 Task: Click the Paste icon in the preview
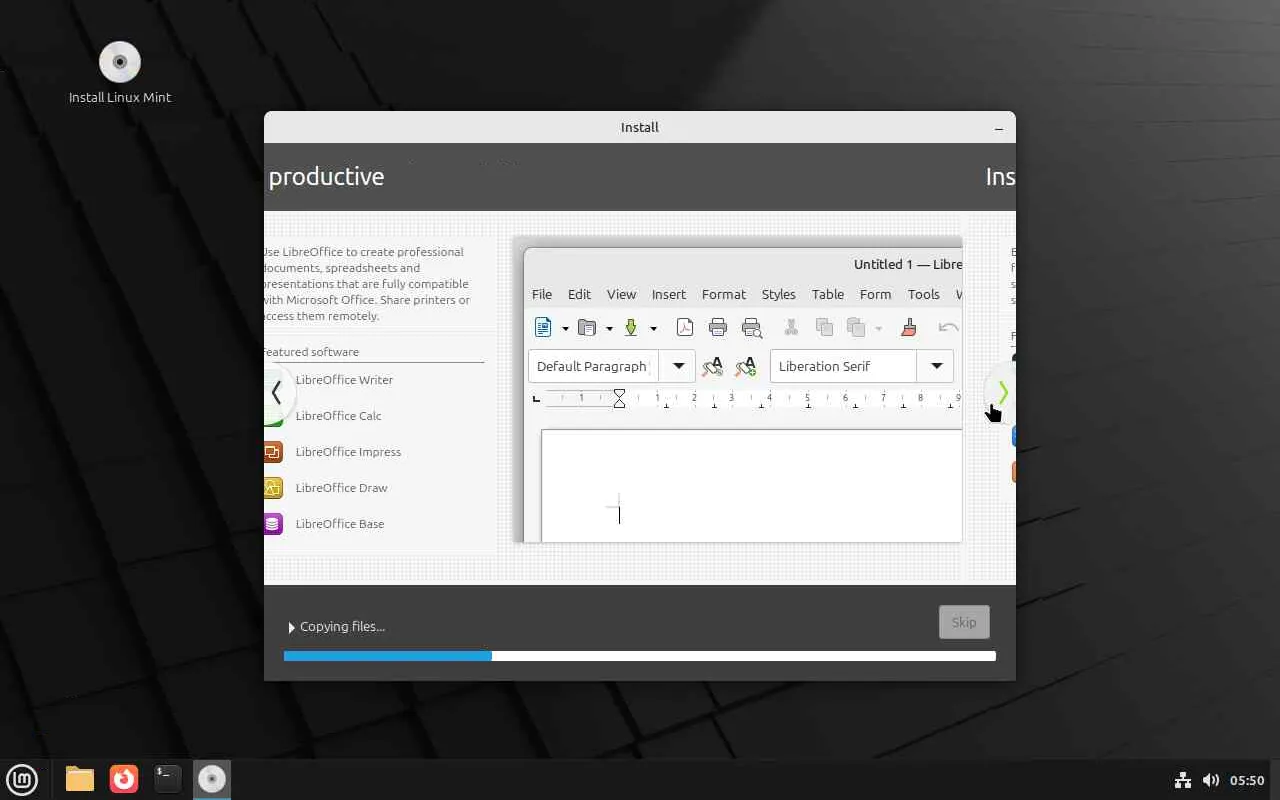pos(856,327)
